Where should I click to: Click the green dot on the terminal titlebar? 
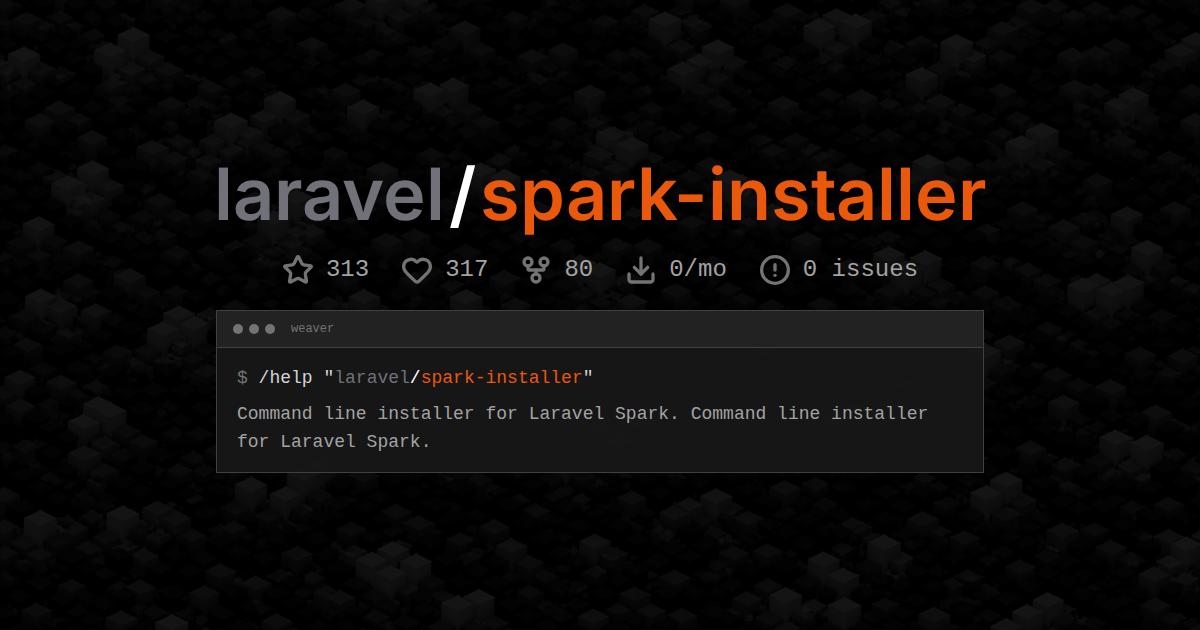point(269,327)
